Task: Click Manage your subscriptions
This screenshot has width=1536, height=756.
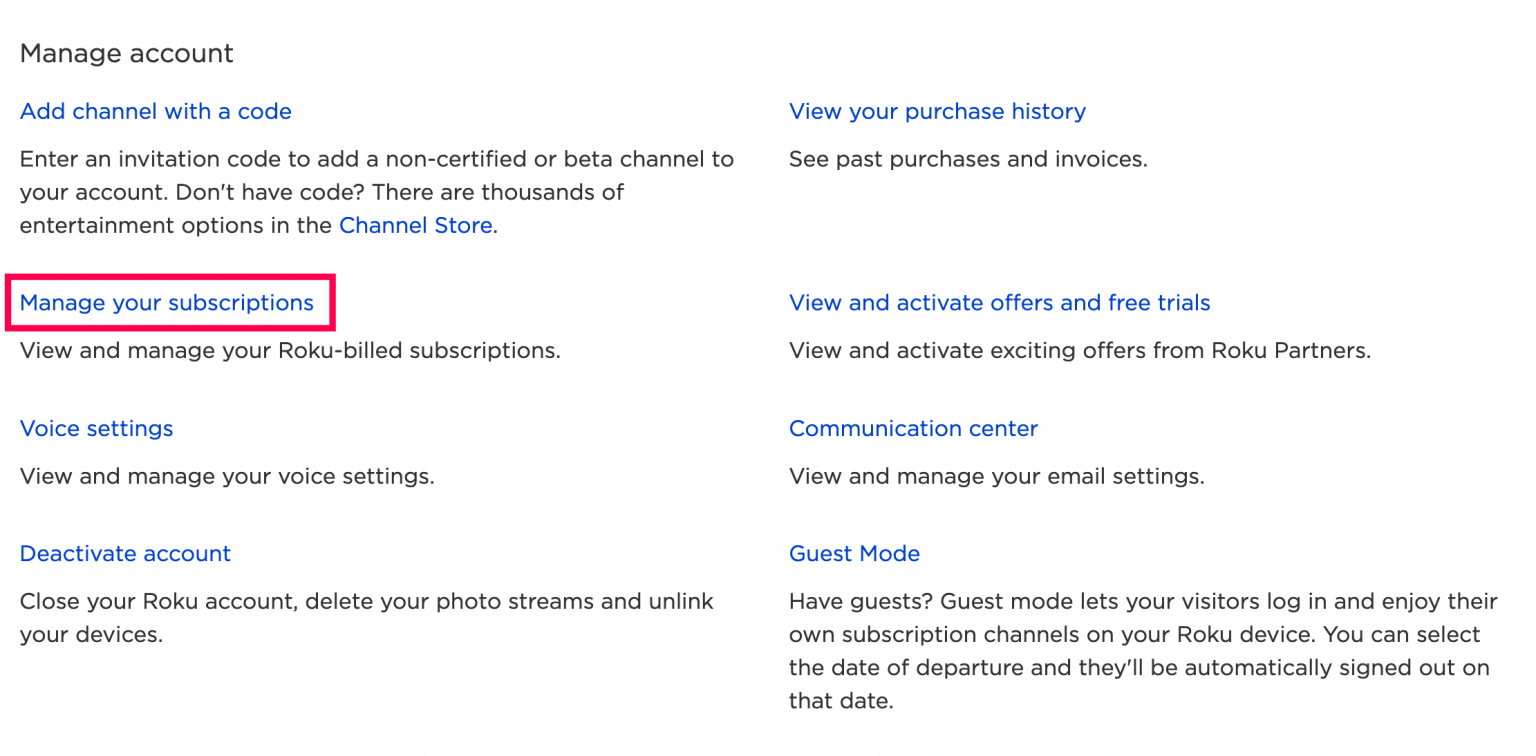Action: tap(167, 303)
